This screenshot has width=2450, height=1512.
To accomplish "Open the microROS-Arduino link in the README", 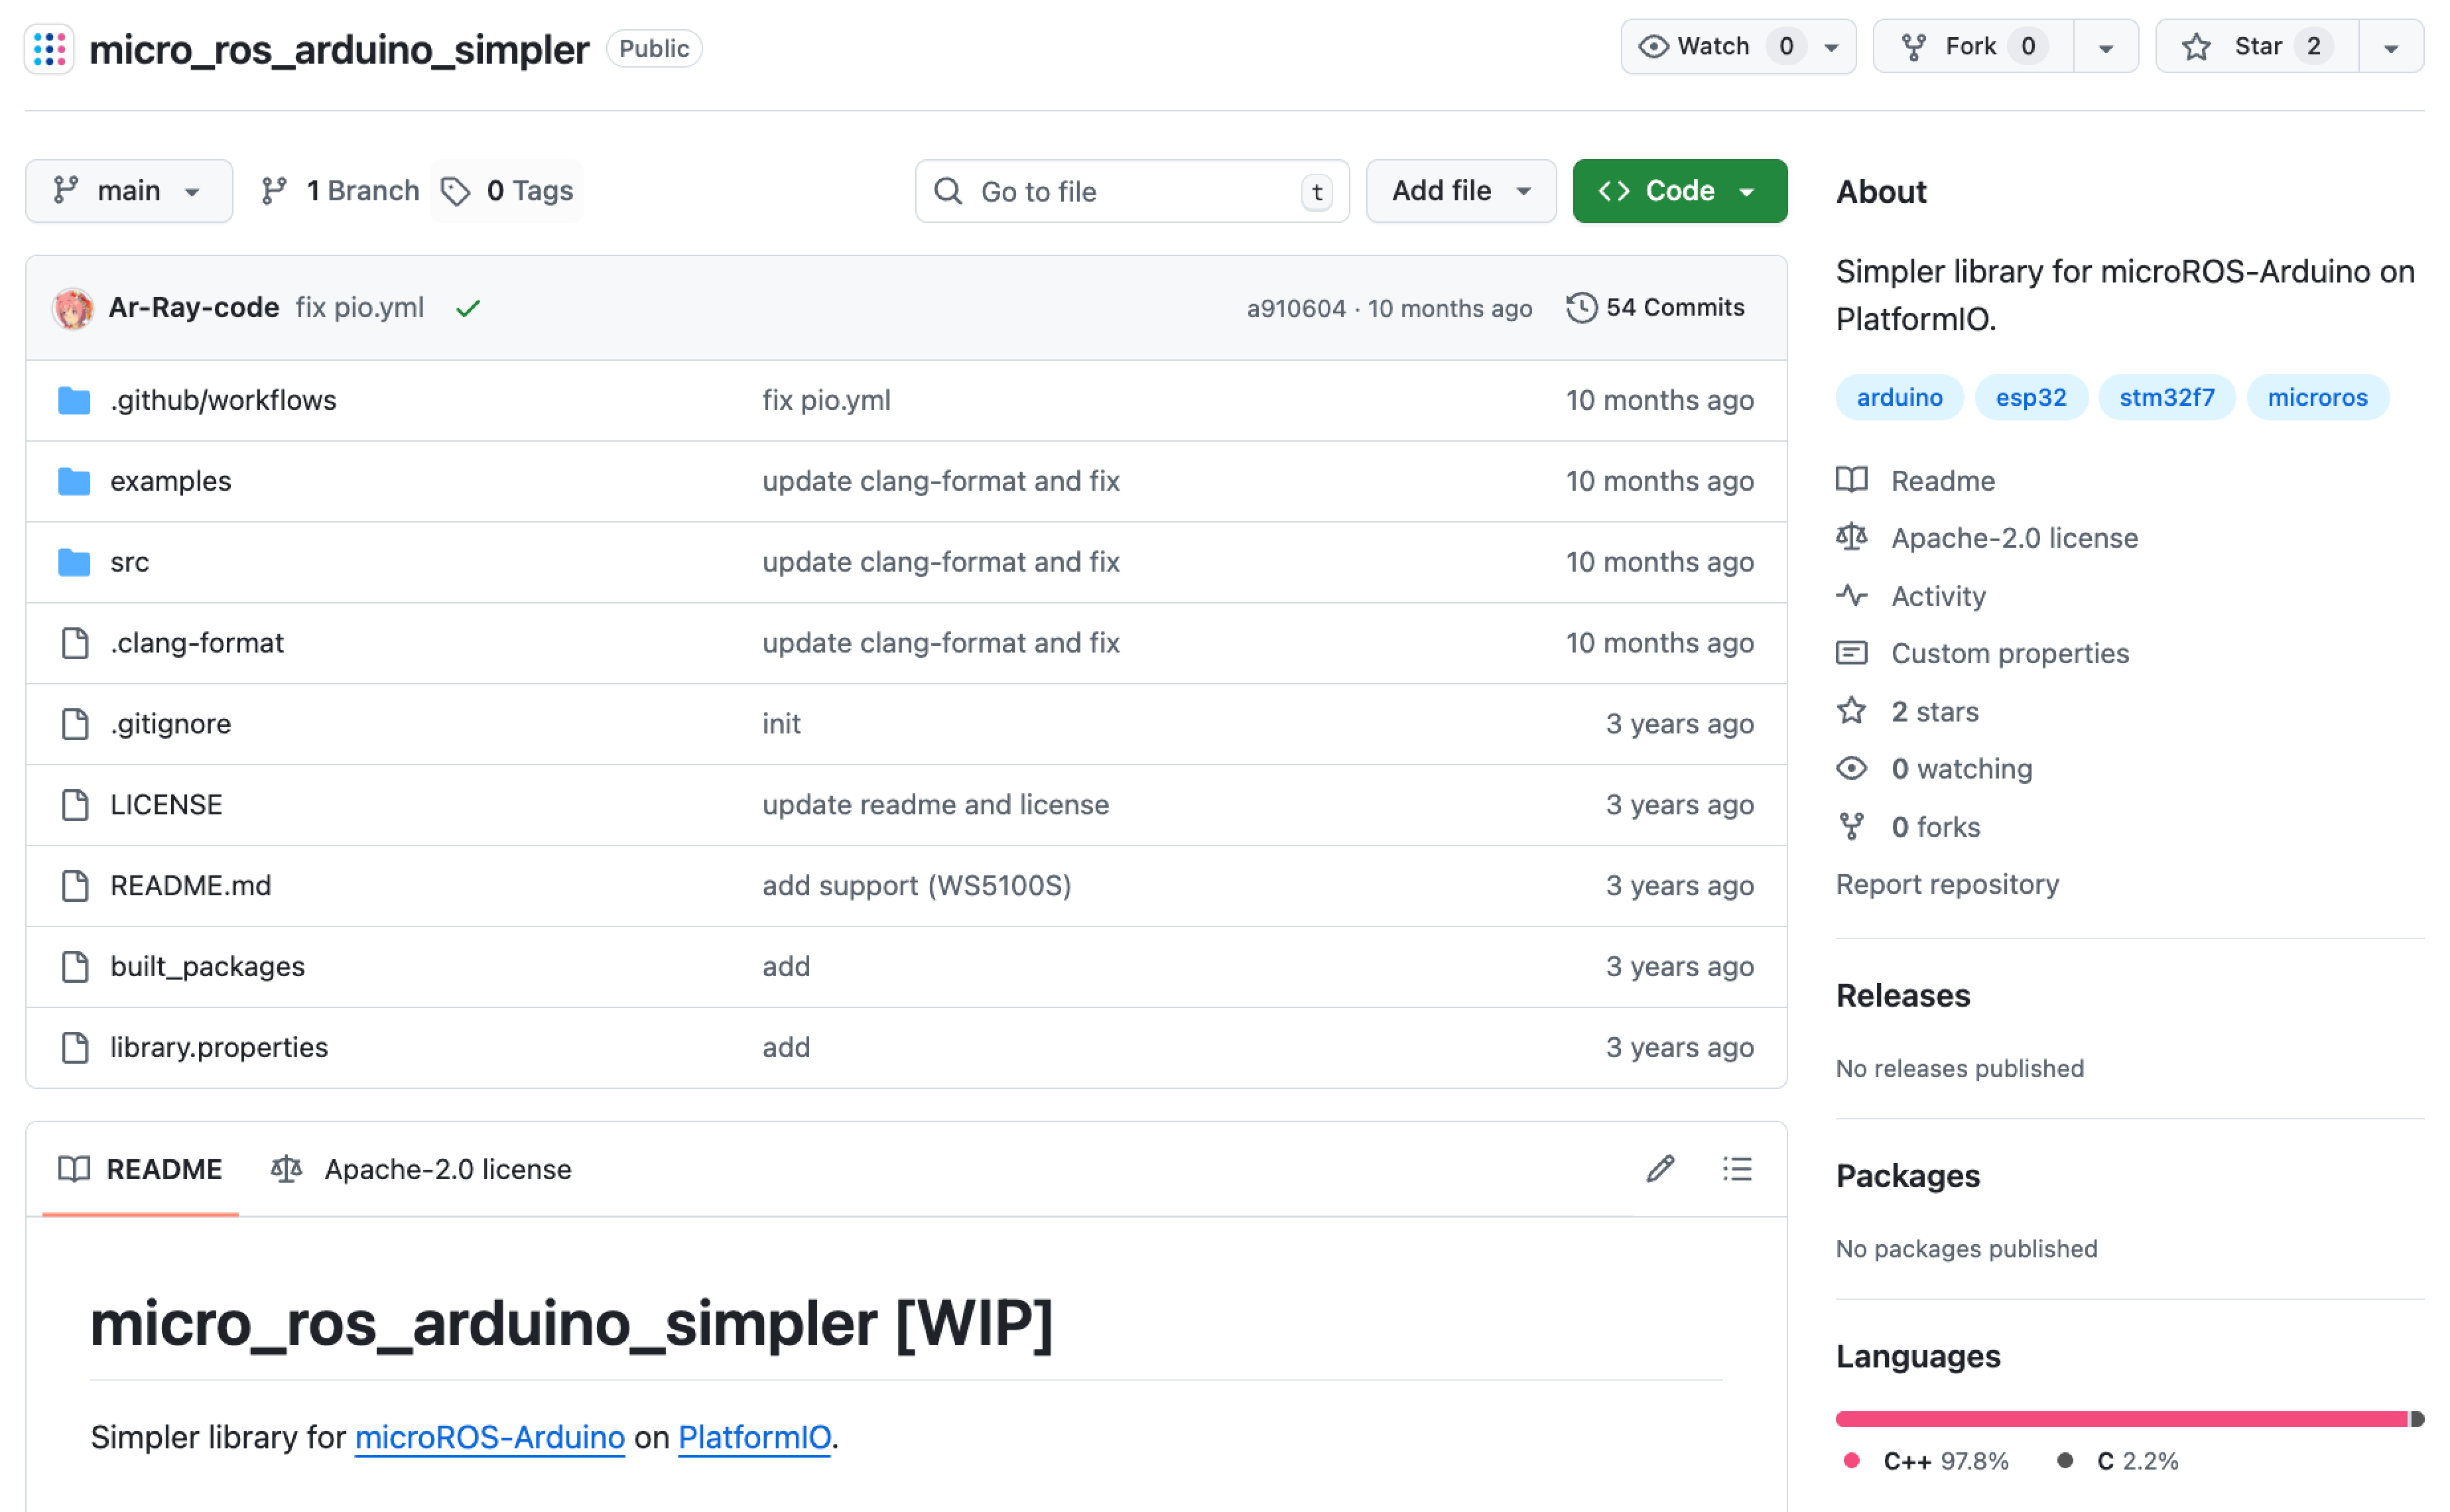I will click(x=489, y=1437).
